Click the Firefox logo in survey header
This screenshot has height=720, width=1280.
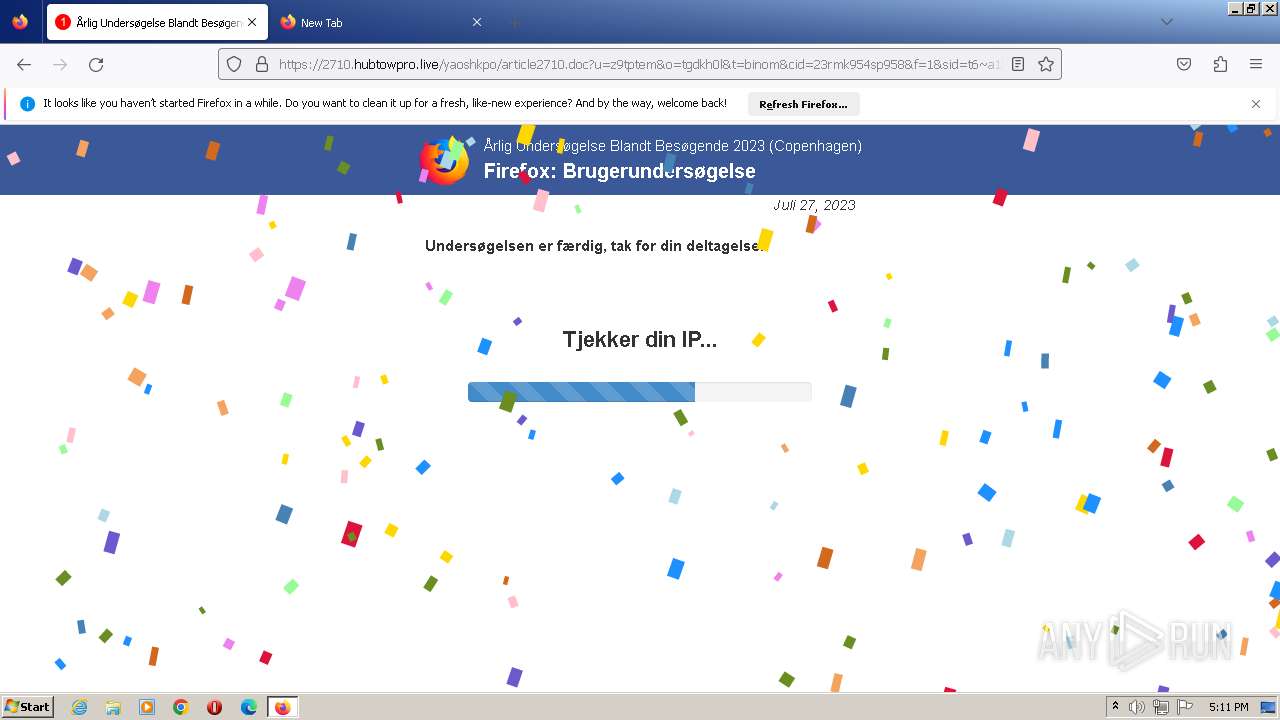pyautogui.click(x=444, y=160)
